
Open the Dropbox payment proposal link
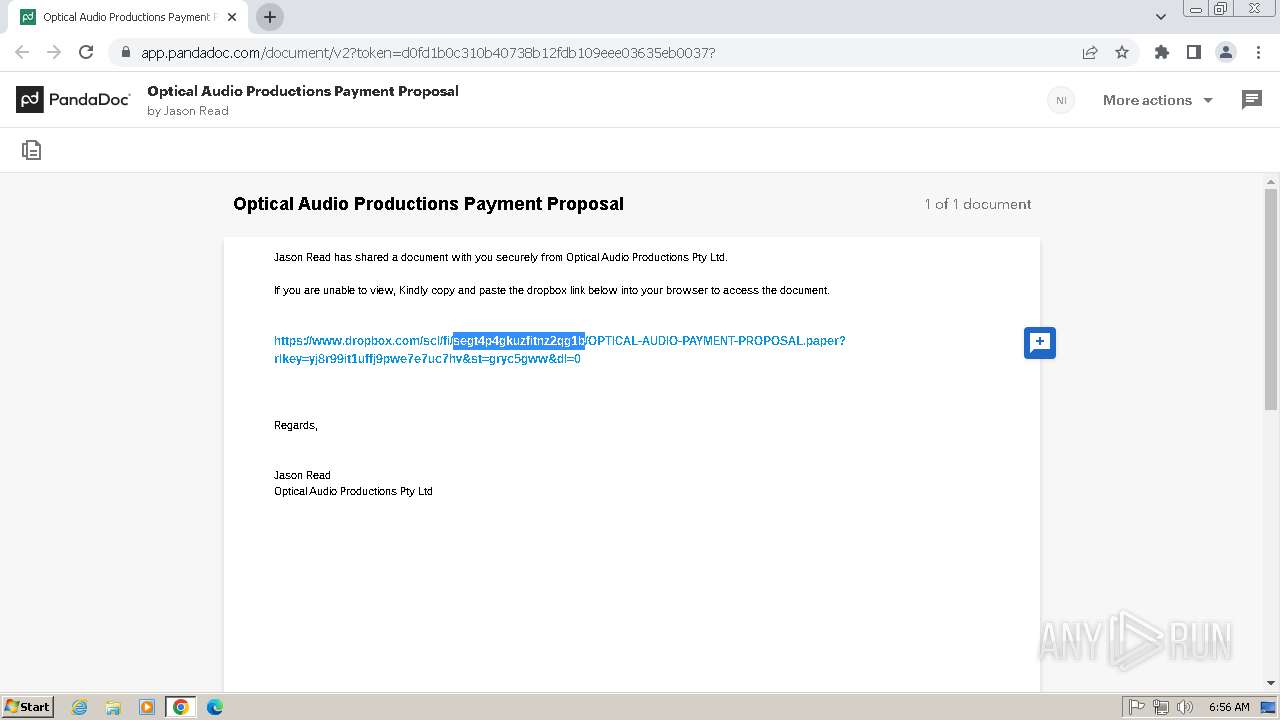point(560,350)
